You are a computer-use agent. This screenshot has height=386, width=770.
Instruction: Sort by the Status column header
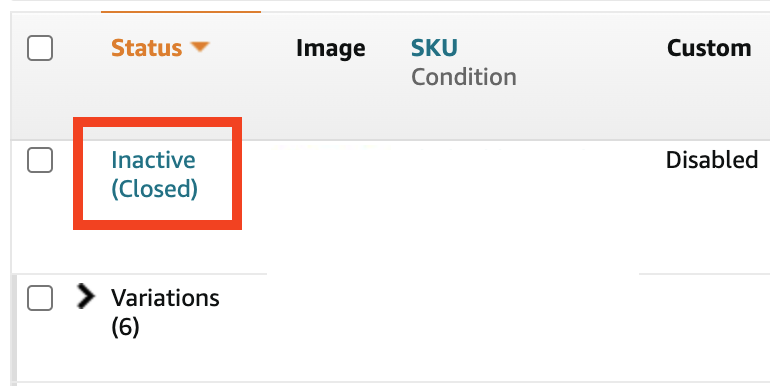click(x=146, y=48)
